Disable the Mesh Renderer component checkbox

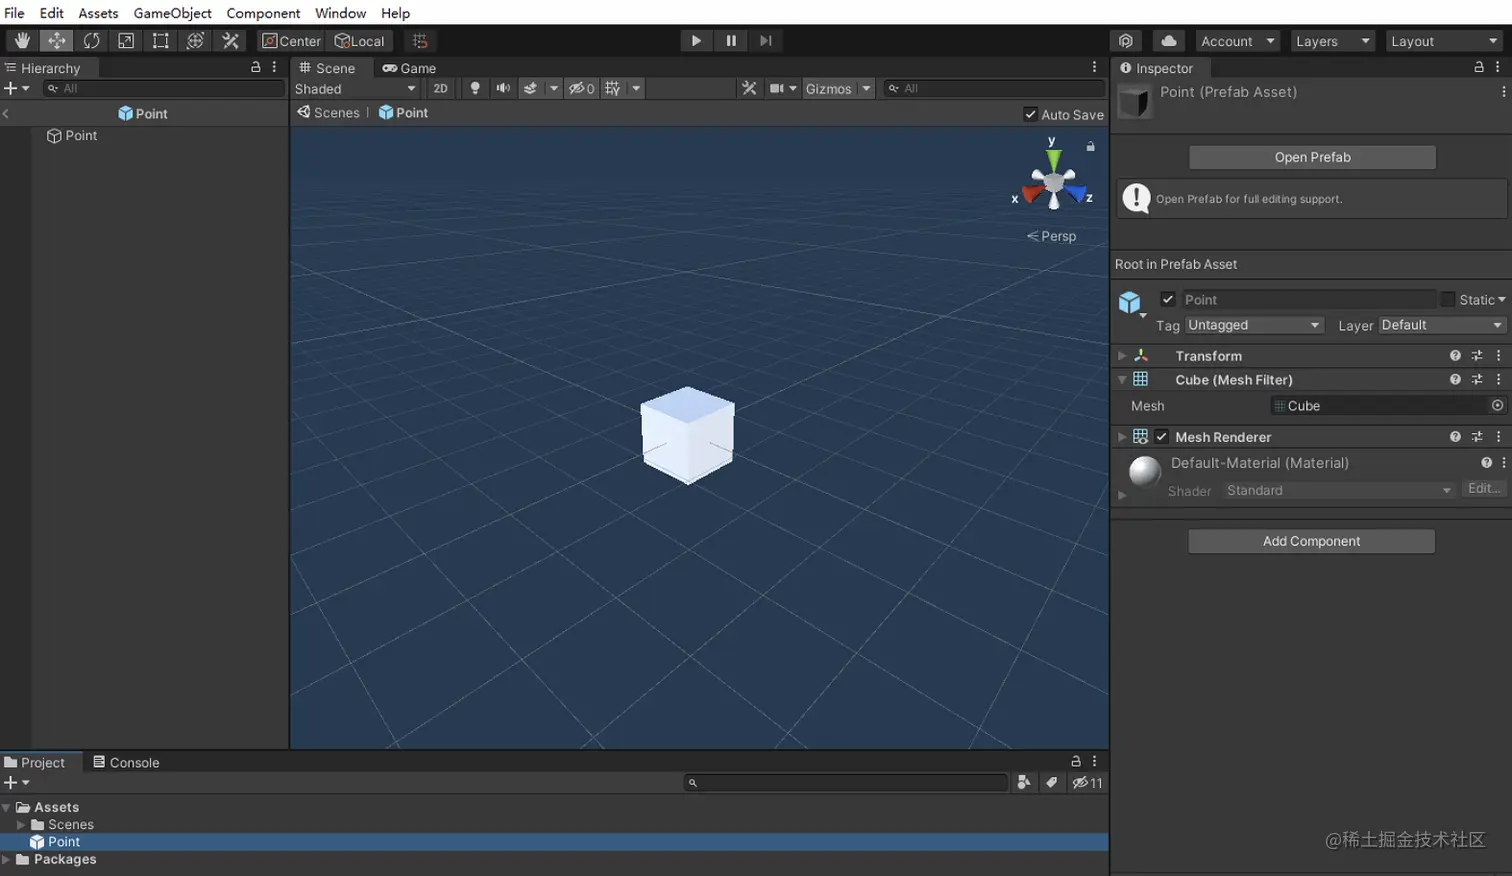pyautogui.click(x=1162, y=437)
